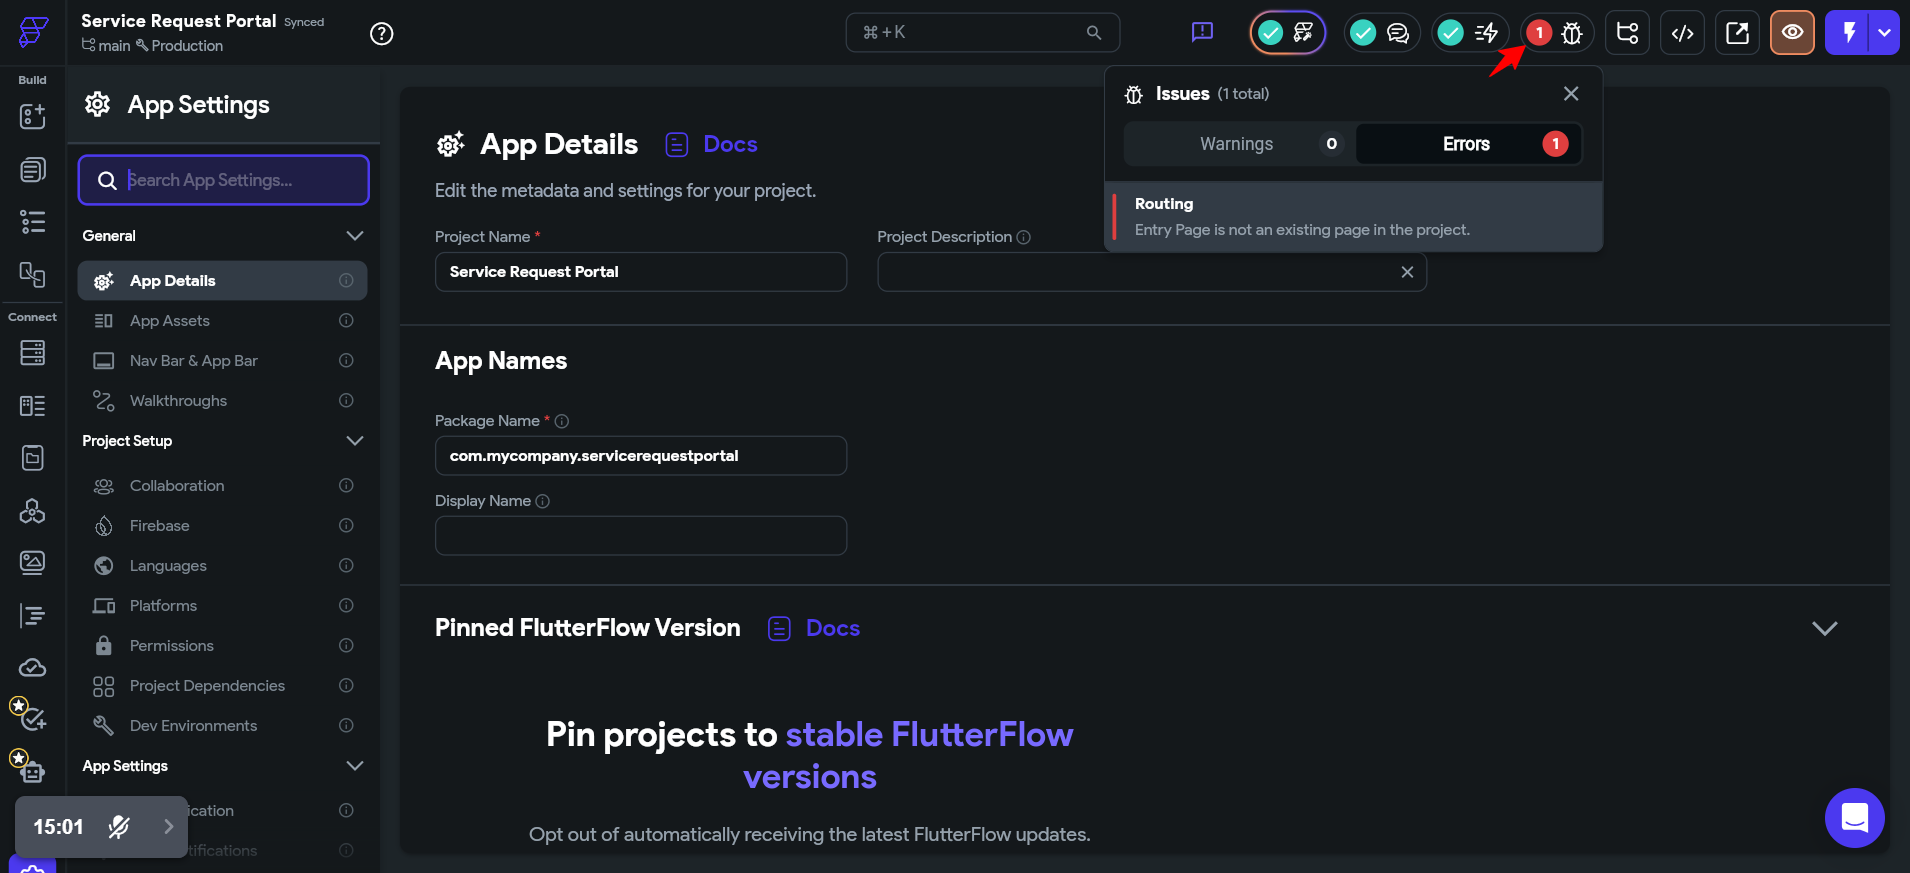Toggle the microphone mute on recorder
1910x873 pixels.
tap(119, 827)
